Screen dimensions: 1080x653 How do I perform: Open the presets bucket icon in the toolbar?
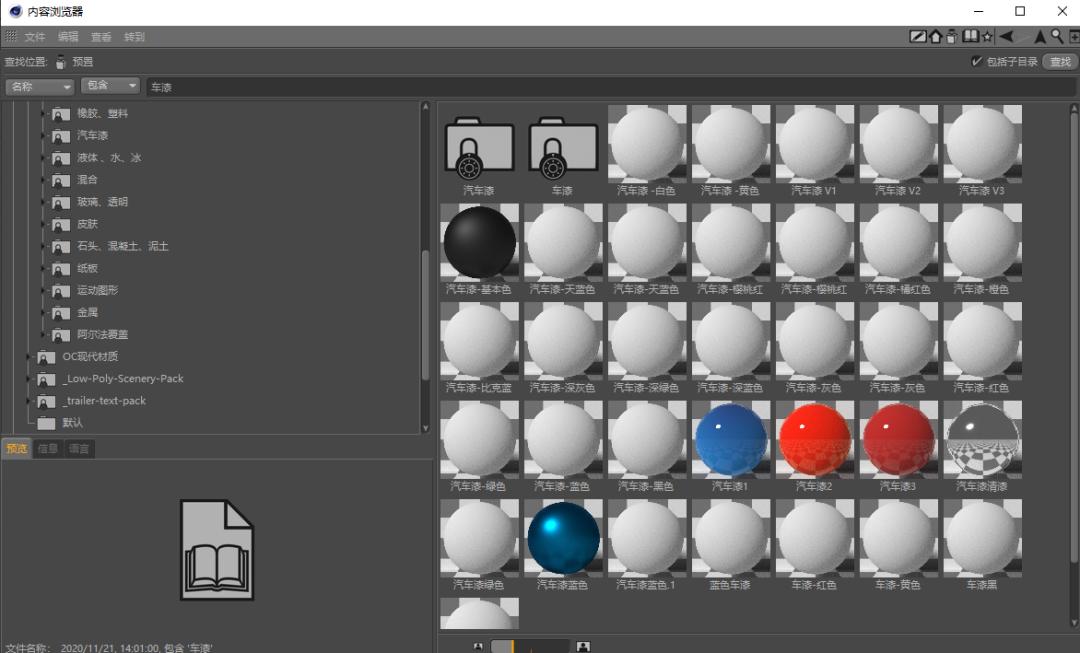tap(952, 37)
